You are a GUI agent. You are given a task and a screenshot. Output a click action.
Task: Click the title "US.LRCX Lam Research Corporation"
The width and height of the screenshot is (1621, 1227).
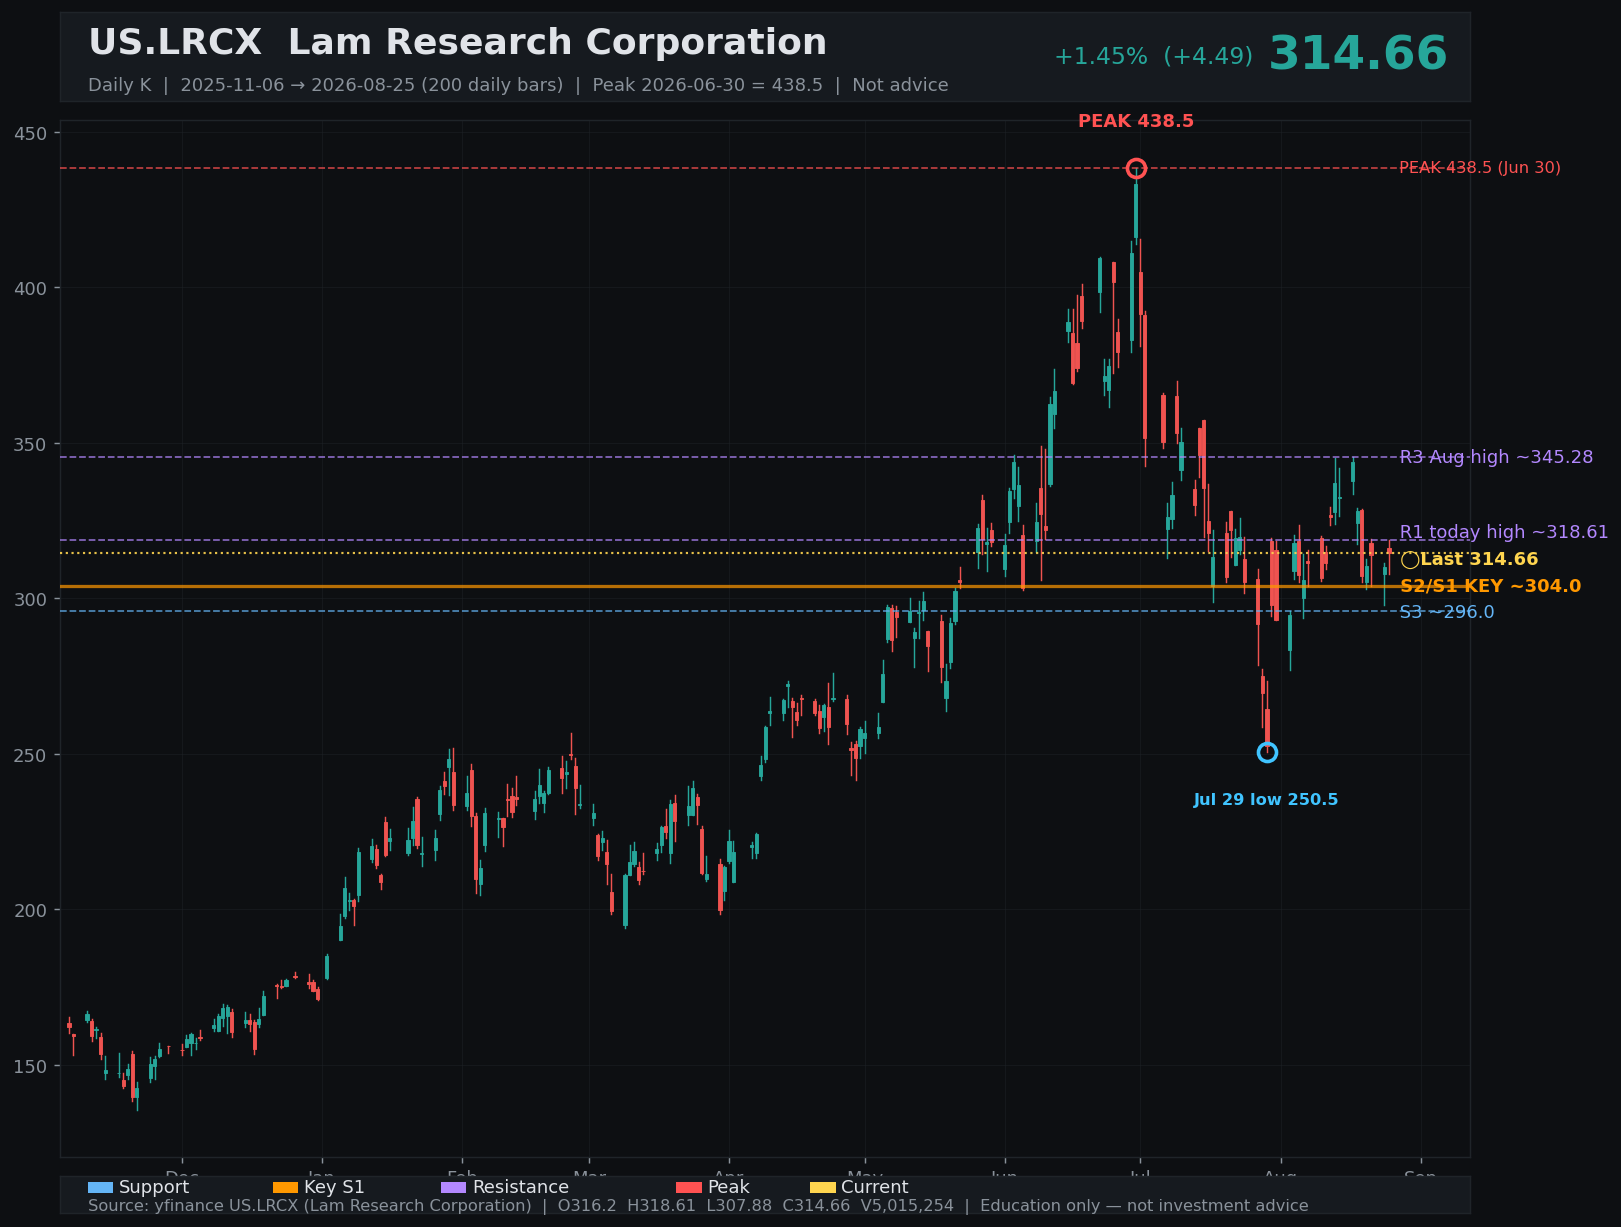point(458,43)
